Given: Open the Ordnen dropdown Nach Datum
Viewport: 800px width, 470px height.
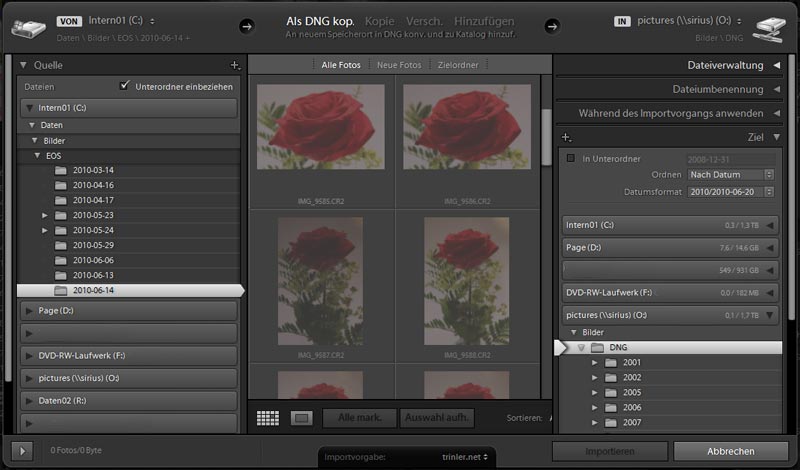Looking at the screenshot, I should point(731,175).
